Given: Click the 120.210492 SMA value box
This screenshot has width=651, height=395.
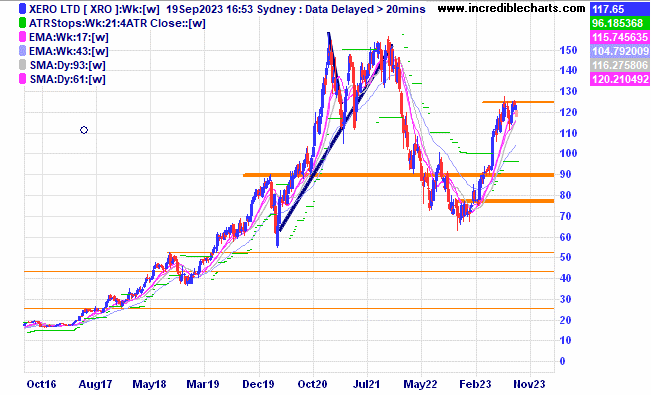Looking at the screenshot, I should pos(620,79).
